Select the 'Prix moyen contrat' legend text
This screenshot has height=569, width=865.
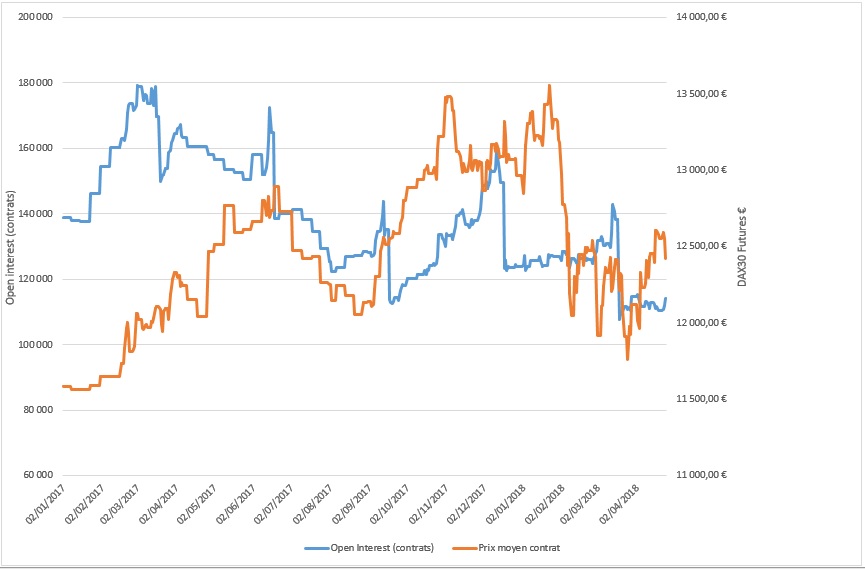[x=519, y=548]
